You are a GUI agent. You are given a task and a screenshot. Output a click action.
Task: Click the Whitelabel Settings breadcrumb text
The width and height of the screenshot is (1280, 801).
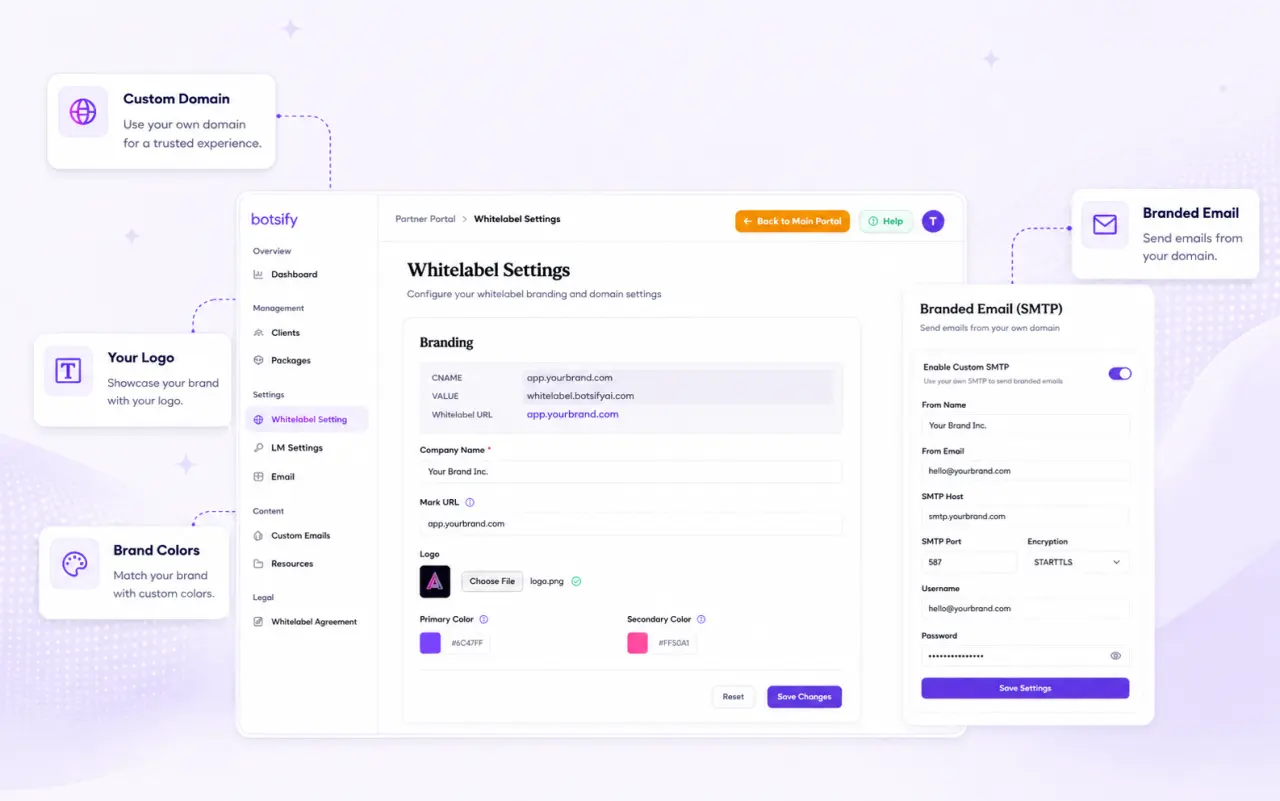517,219
